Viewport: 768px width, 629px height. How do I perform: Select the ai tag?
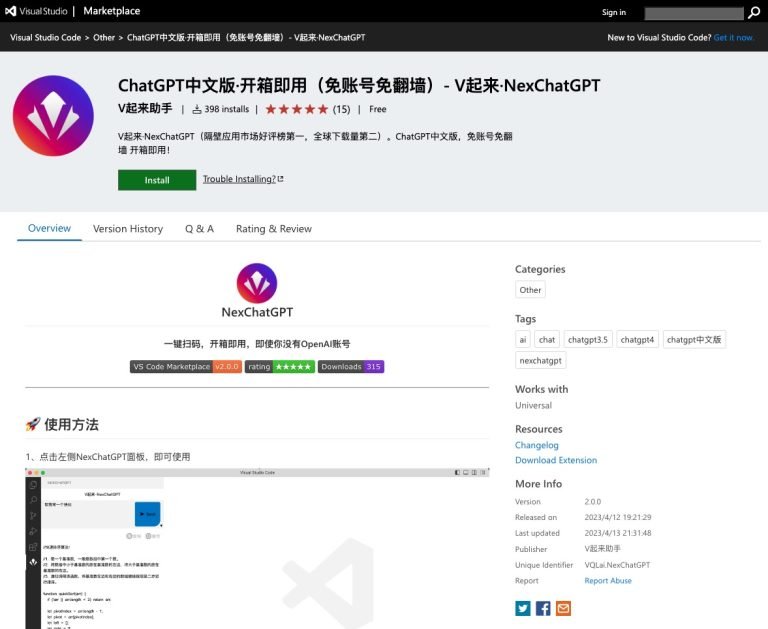click(x=523, y=339)
